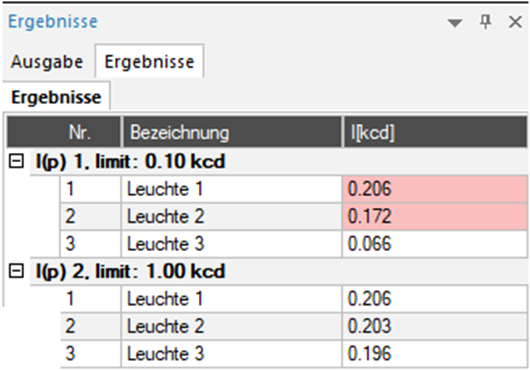Collapse the I(p) 1. limit: 0.10 kcd group
The height and width of the screenshot is (371, 530).
[16, 161]
